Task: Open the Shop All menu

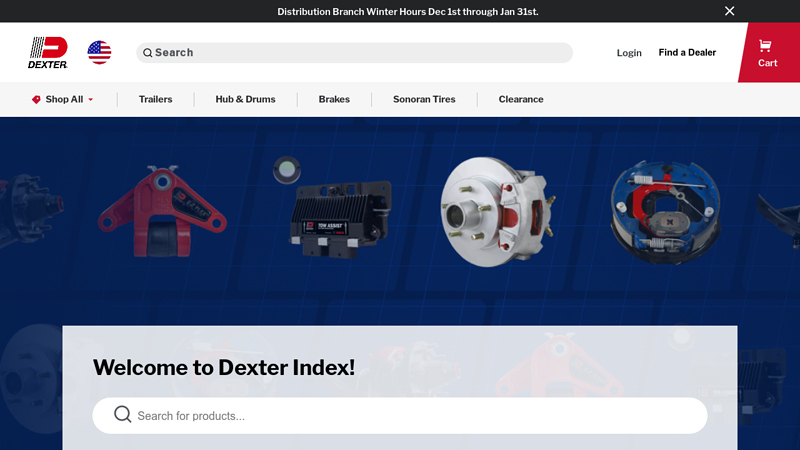Action: [x=63, y=99]
